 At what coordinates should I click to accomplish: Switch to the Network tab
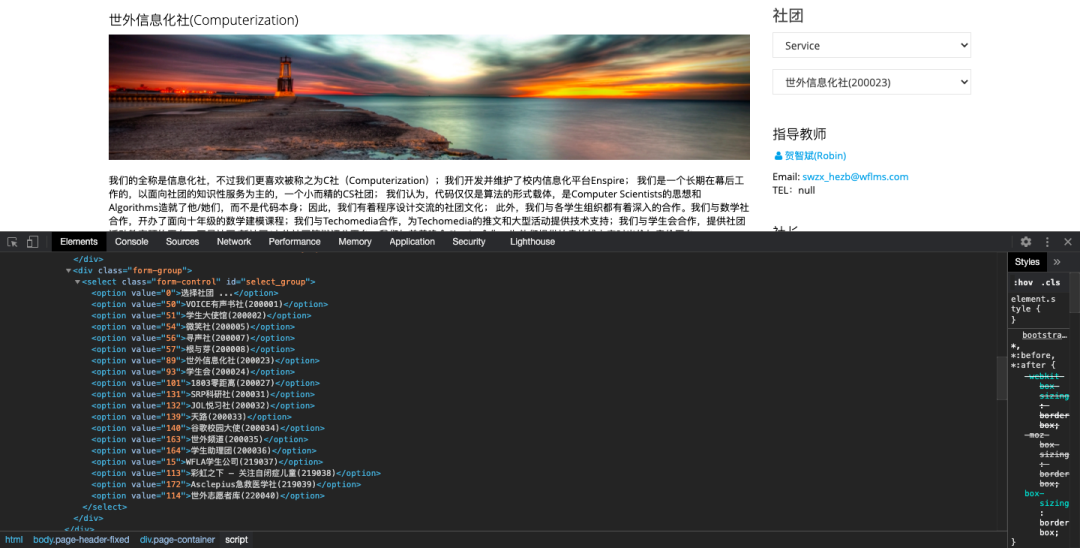234,242
